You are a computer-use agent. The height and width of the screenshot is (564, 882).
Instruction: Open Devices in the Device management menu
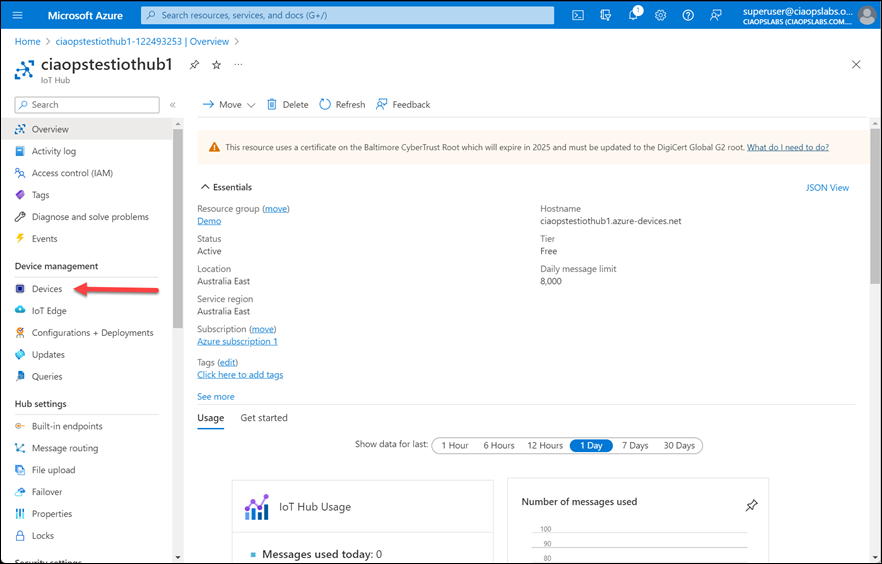(47, 289)
